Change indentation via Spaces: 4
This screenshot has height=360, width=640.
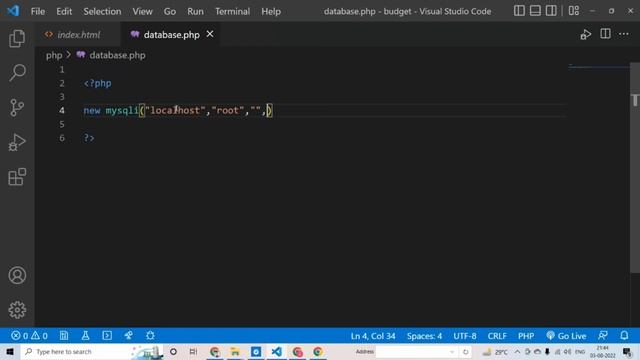point(424,336)
